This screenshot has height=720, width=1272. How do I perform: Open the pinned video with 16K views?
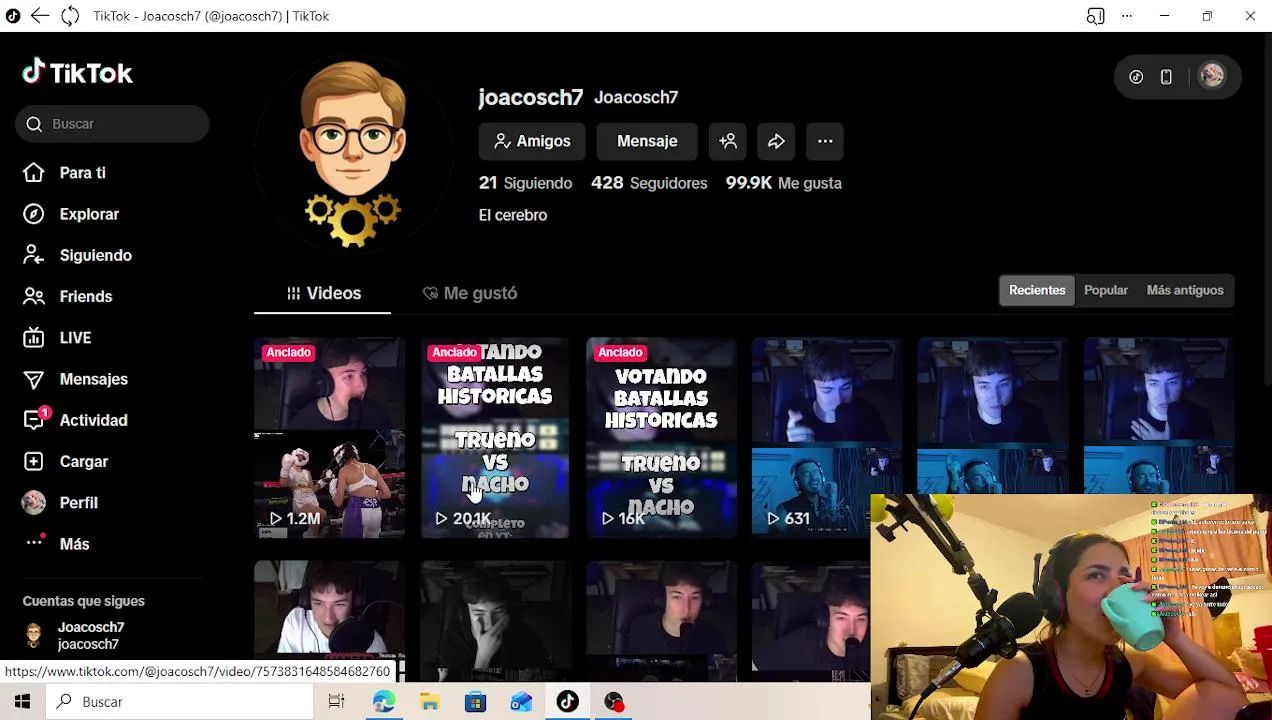point(661,438)
